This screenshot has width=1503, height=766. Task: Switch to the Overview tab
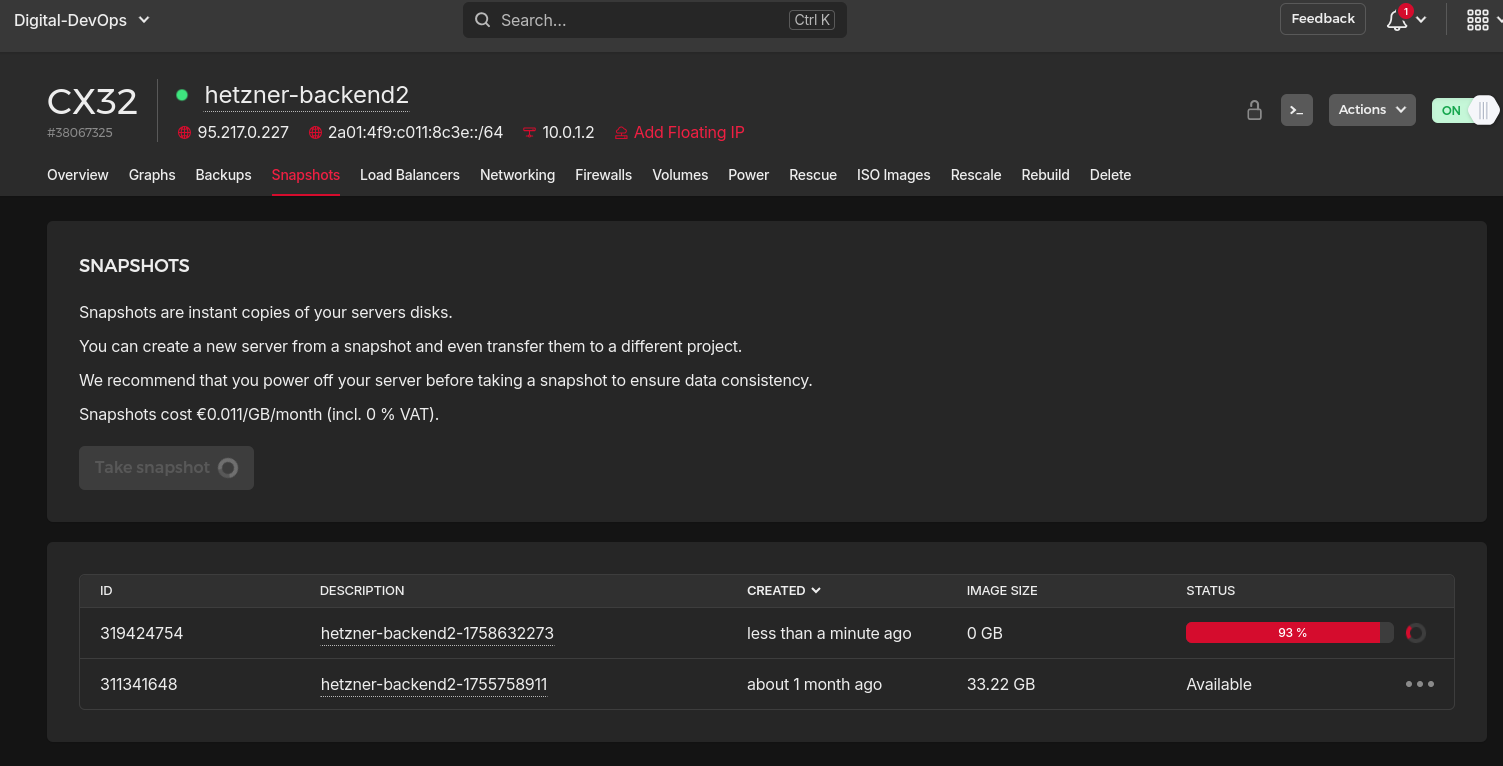[78, 175]
